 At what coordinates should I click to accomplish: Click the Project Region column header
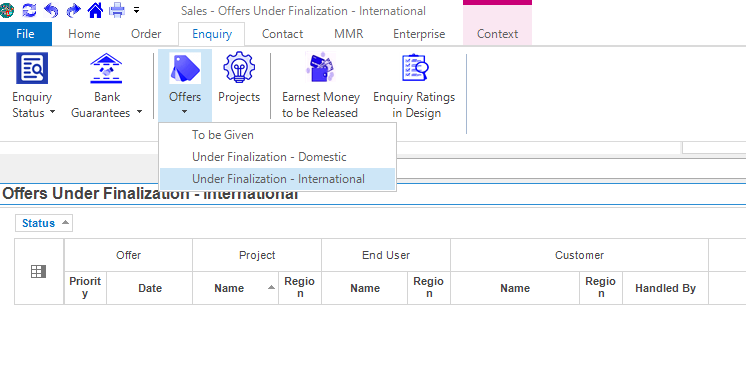(x=300, y=288)
